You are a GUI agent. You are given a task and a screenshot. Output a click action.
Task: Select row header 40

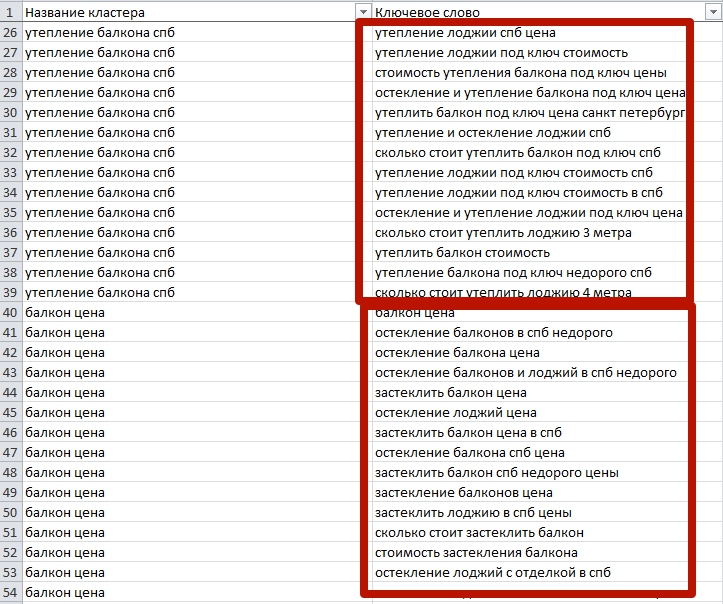click(x=10, y=312)
